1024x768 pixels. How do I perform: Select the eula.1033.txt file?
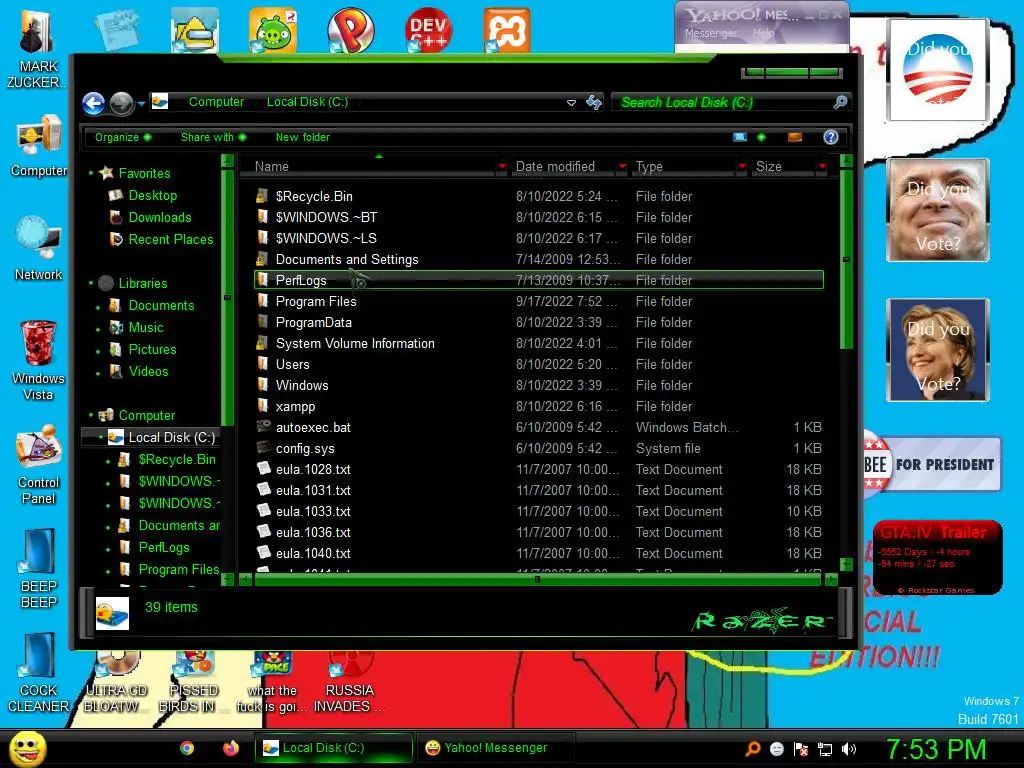[x=539, y=512]
